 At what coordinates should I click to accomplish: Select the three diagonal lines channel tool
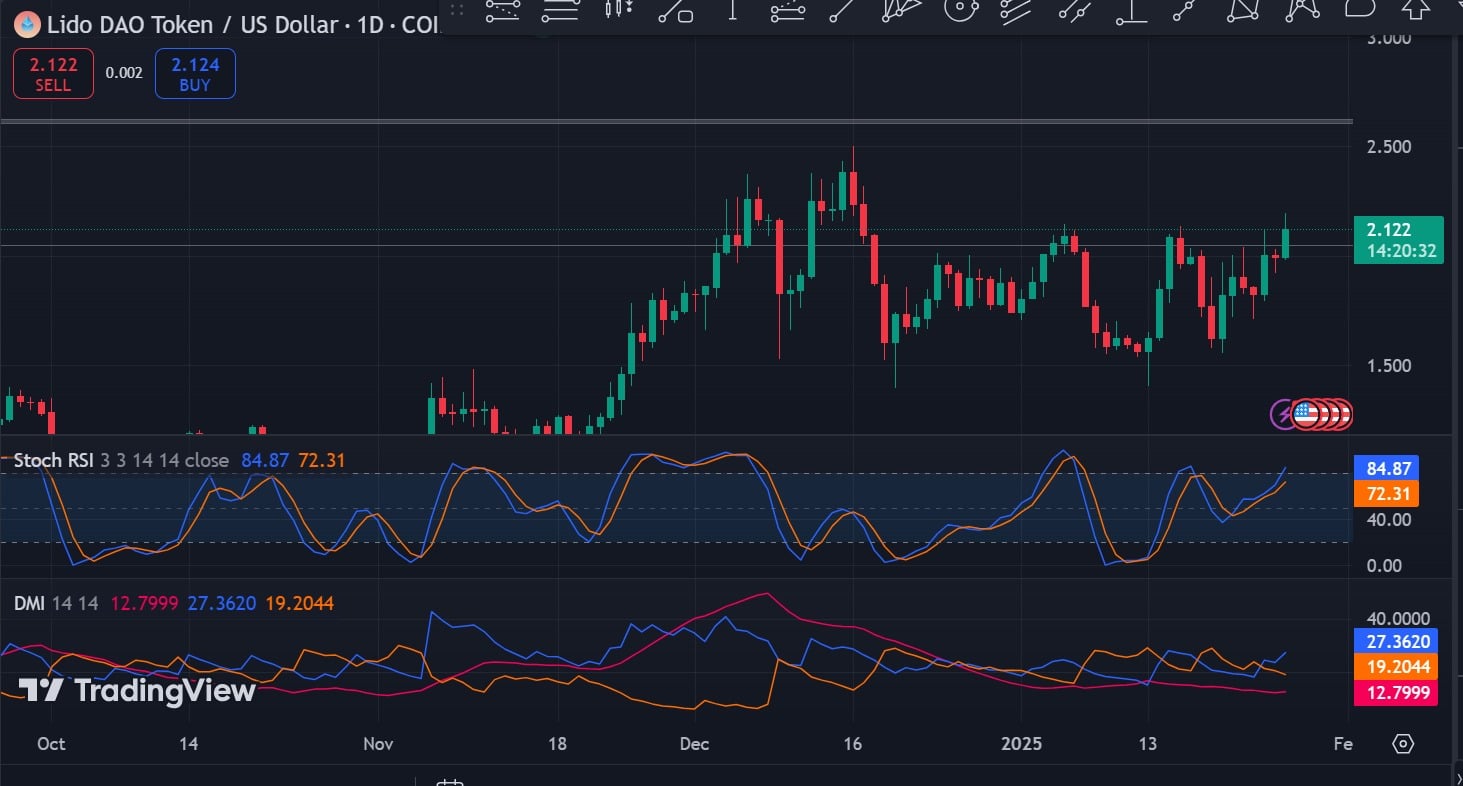click(x=1016, y=9)
